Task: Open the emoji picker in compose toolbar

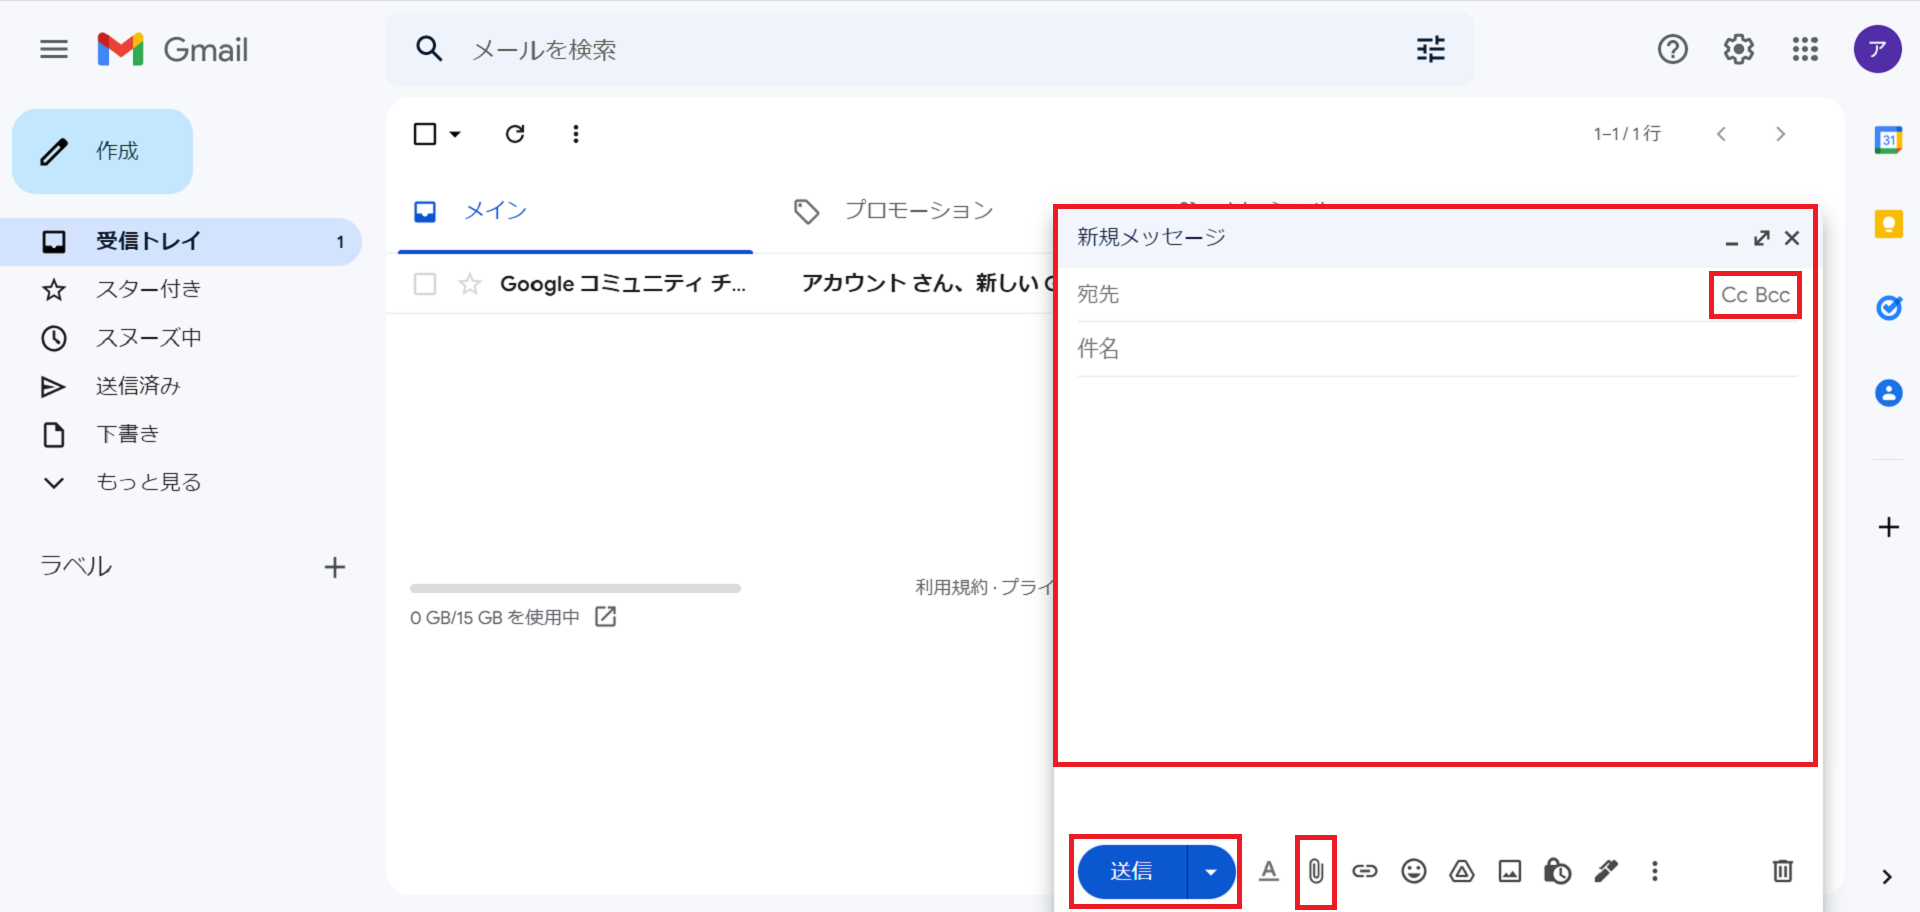Action: point(1413,871)
